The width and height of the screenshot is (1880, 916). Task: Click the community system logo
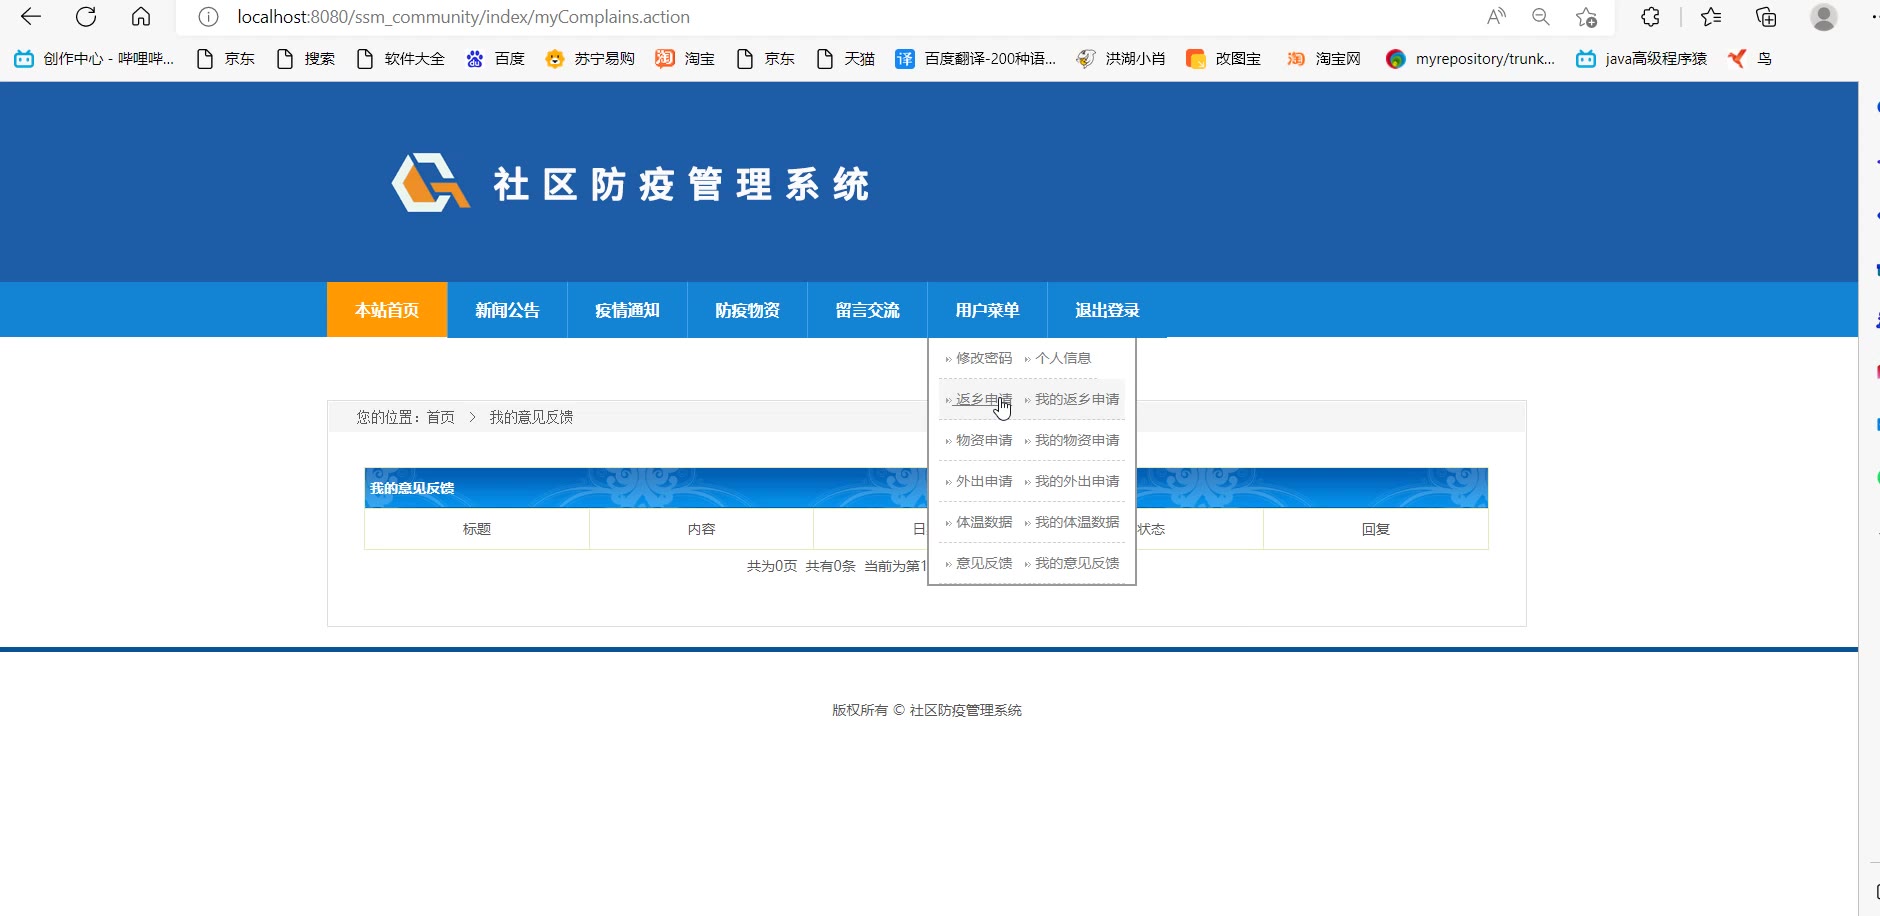pyautogui.click(x=430, y=183)
